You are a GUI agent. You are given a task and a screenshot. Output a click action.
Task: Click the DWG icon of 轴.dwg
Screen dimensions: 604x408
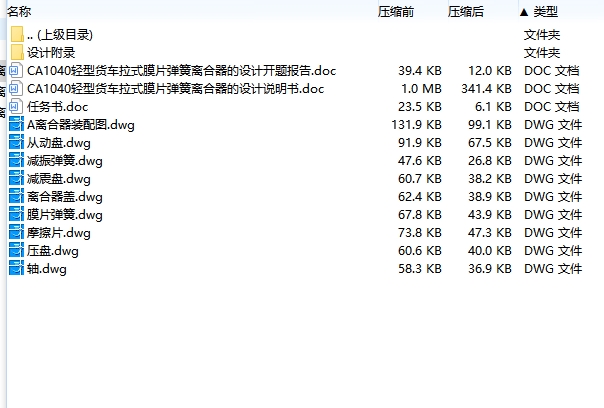17,268
